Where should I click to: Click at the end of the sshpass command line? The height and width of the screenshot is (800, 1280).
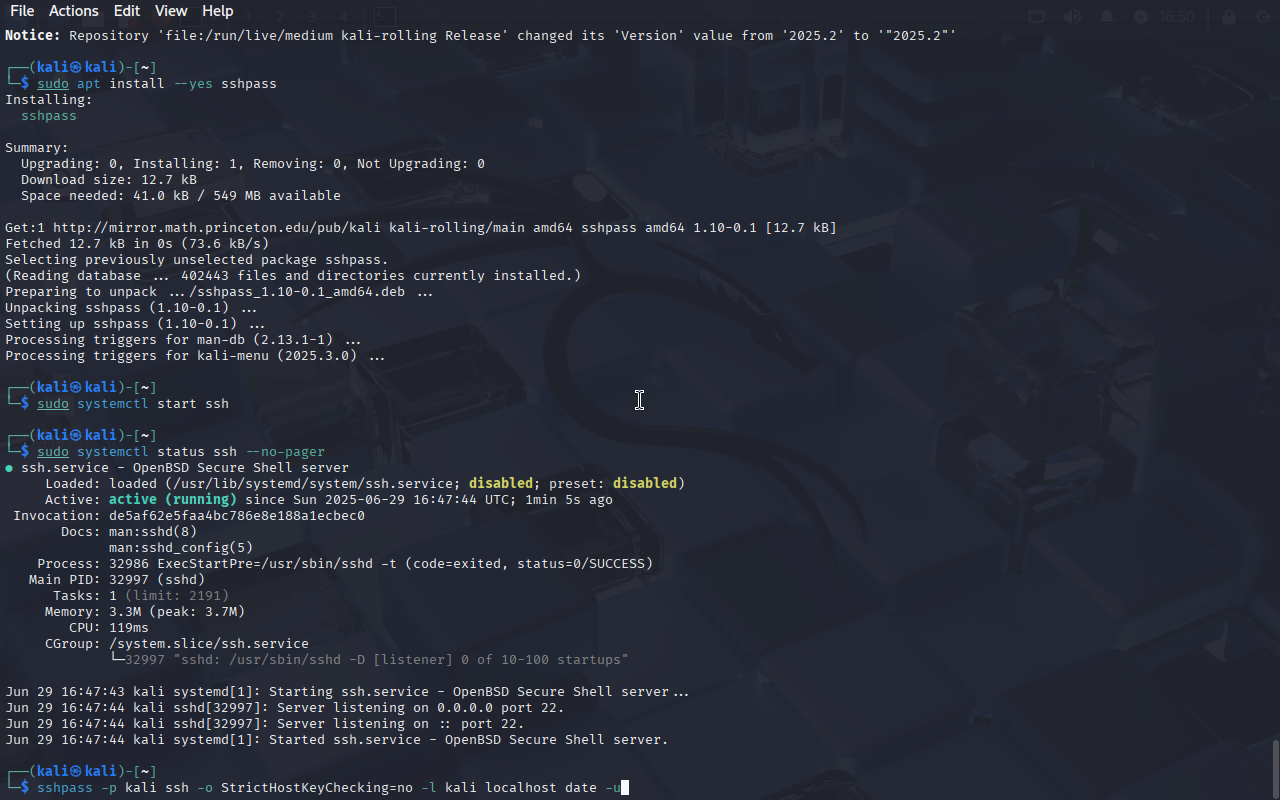coord(625,788)
